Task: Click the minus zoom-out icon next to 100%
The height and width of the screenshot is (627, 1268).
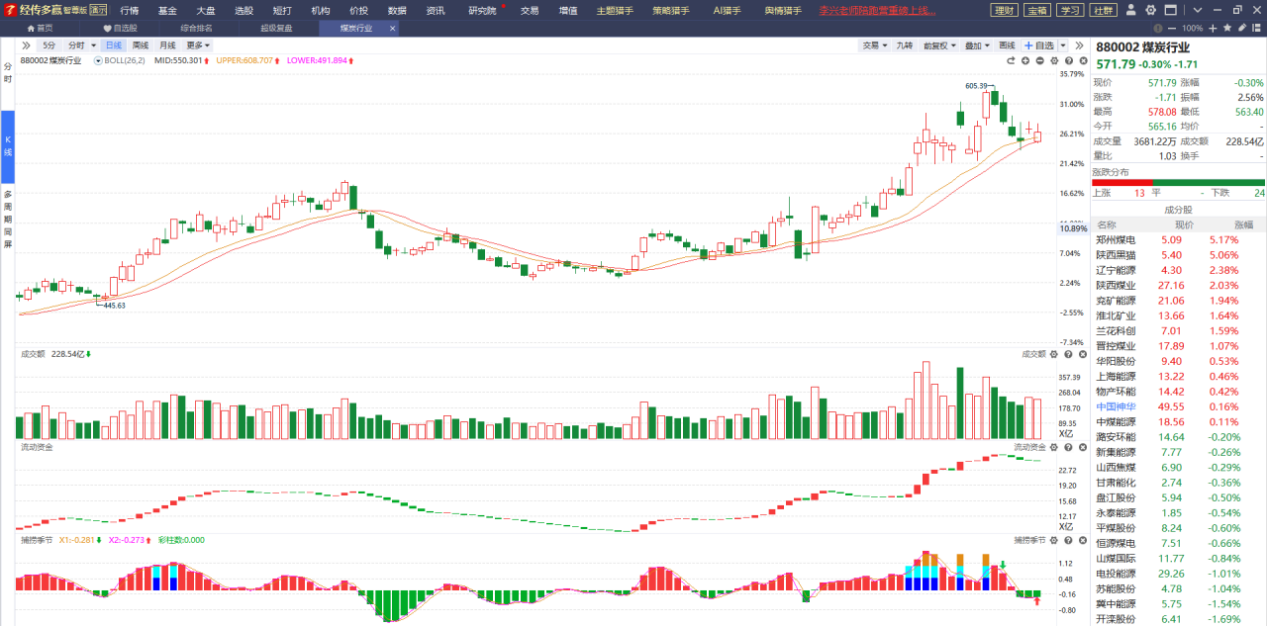Action: (1174, 28)
